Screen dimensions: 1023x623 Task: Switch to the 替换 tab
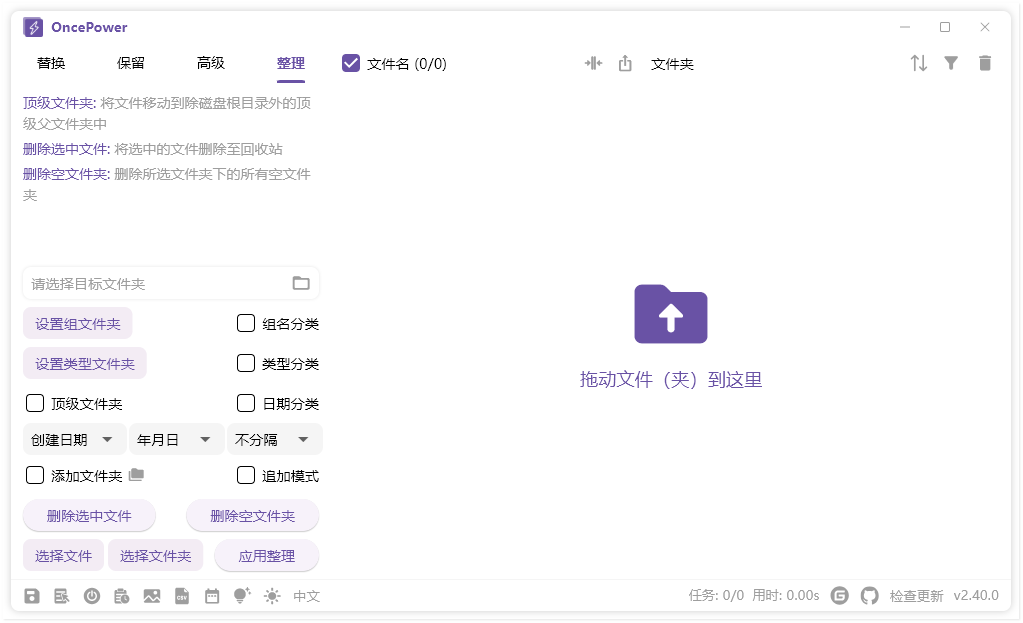[50, 62]
